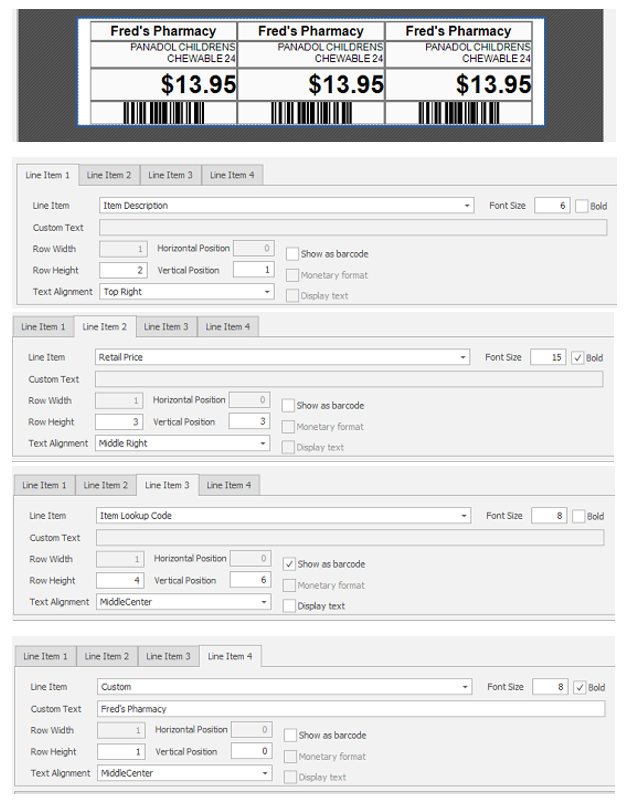Click the first label in the preview
Image resolution: width=625 pixels, height=804 pixels.
164,72
